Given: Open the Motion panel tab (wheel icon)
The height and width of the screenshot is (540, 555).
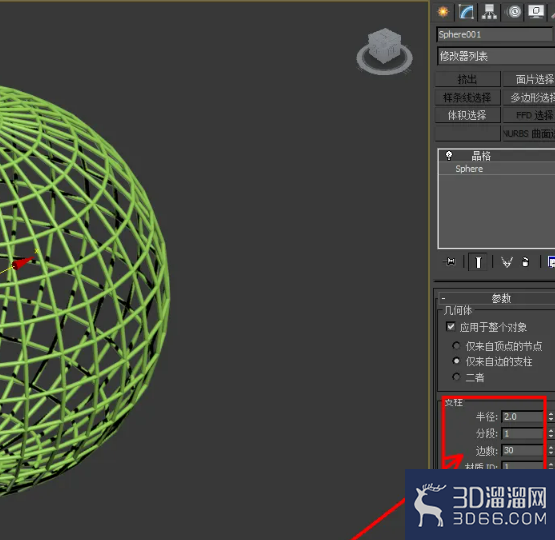Looking at the screenshot, I should tap(514, 12).
